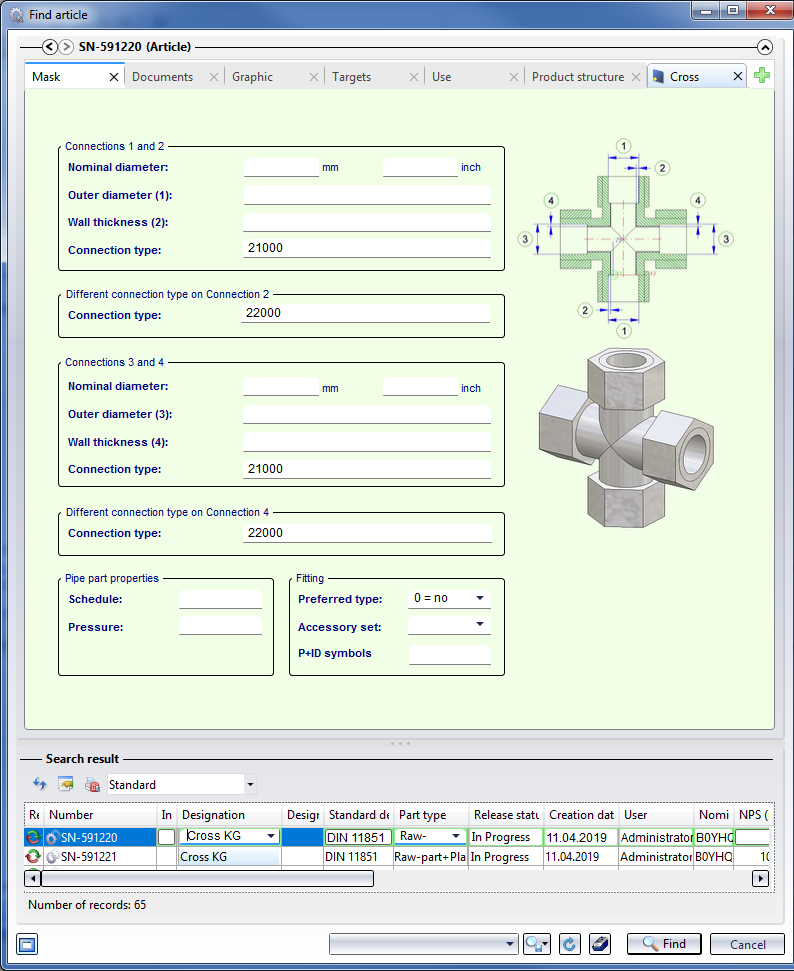Click the Cancel button
This screenshot has width=794, height=971.
click(x=747, y=944)
